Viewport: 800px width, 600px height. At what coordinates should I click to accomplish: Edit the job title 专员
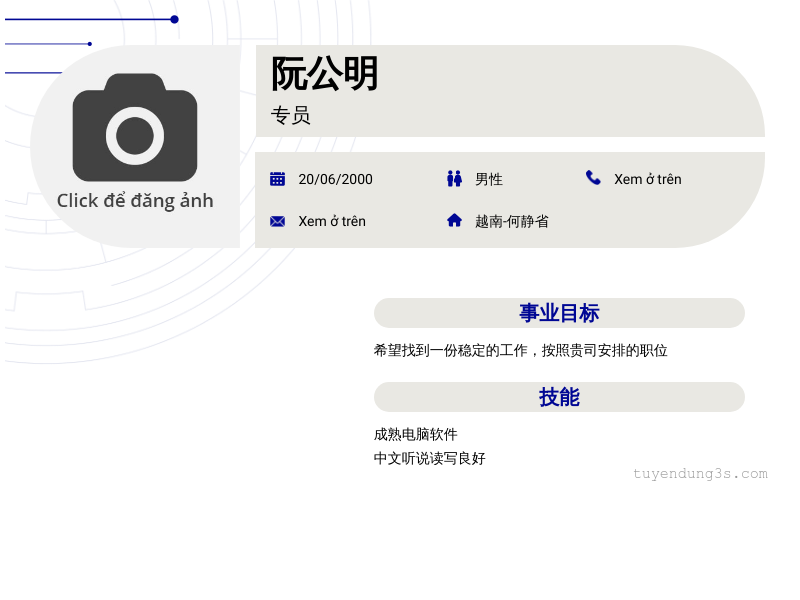tap(291, 115)
